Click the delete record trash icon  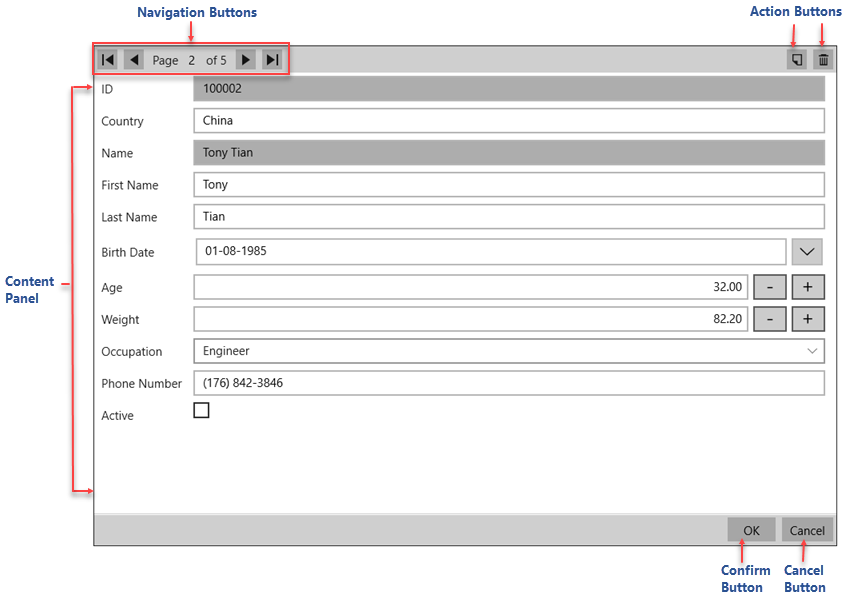tap(823, 60)
